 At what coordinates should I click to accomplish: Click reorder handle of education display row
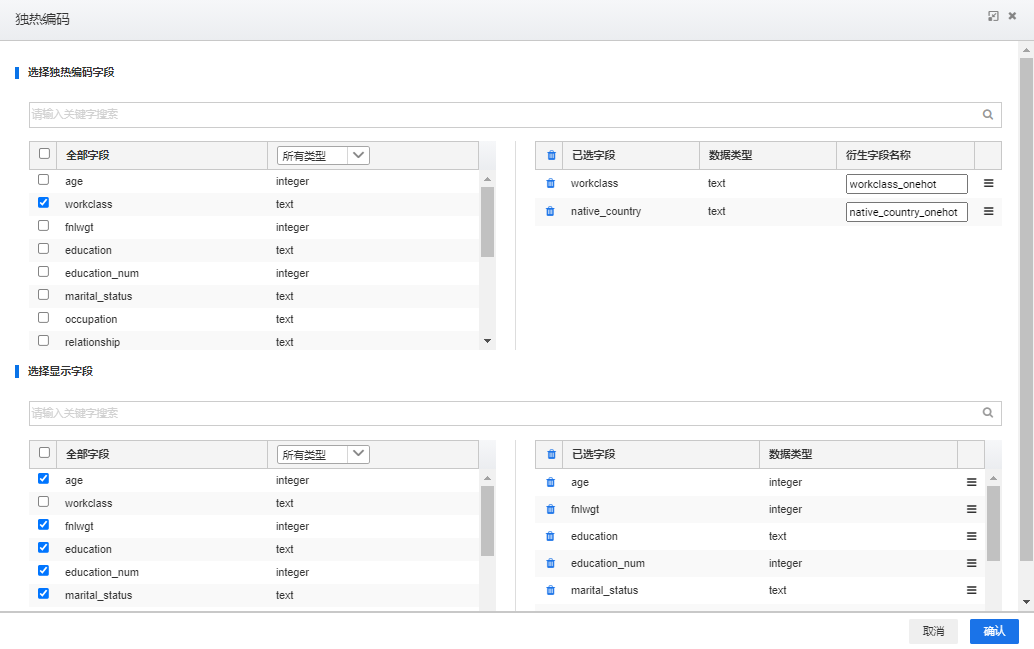tap(971, 536)
